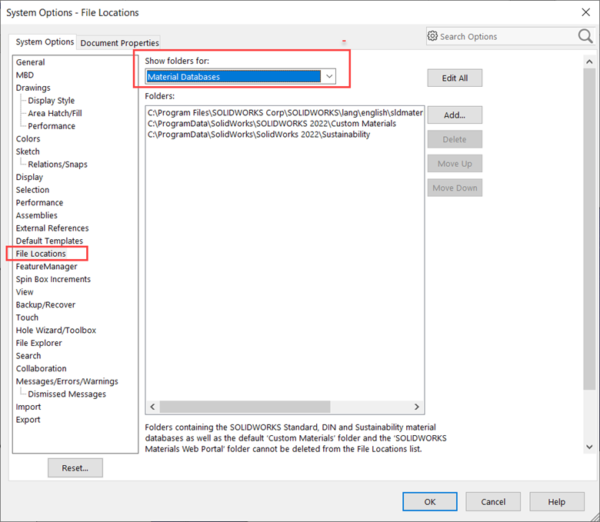This screenshot has height=522, width=600.
Task: Select Area Hatch/Fill option
Action: point(55,113)
